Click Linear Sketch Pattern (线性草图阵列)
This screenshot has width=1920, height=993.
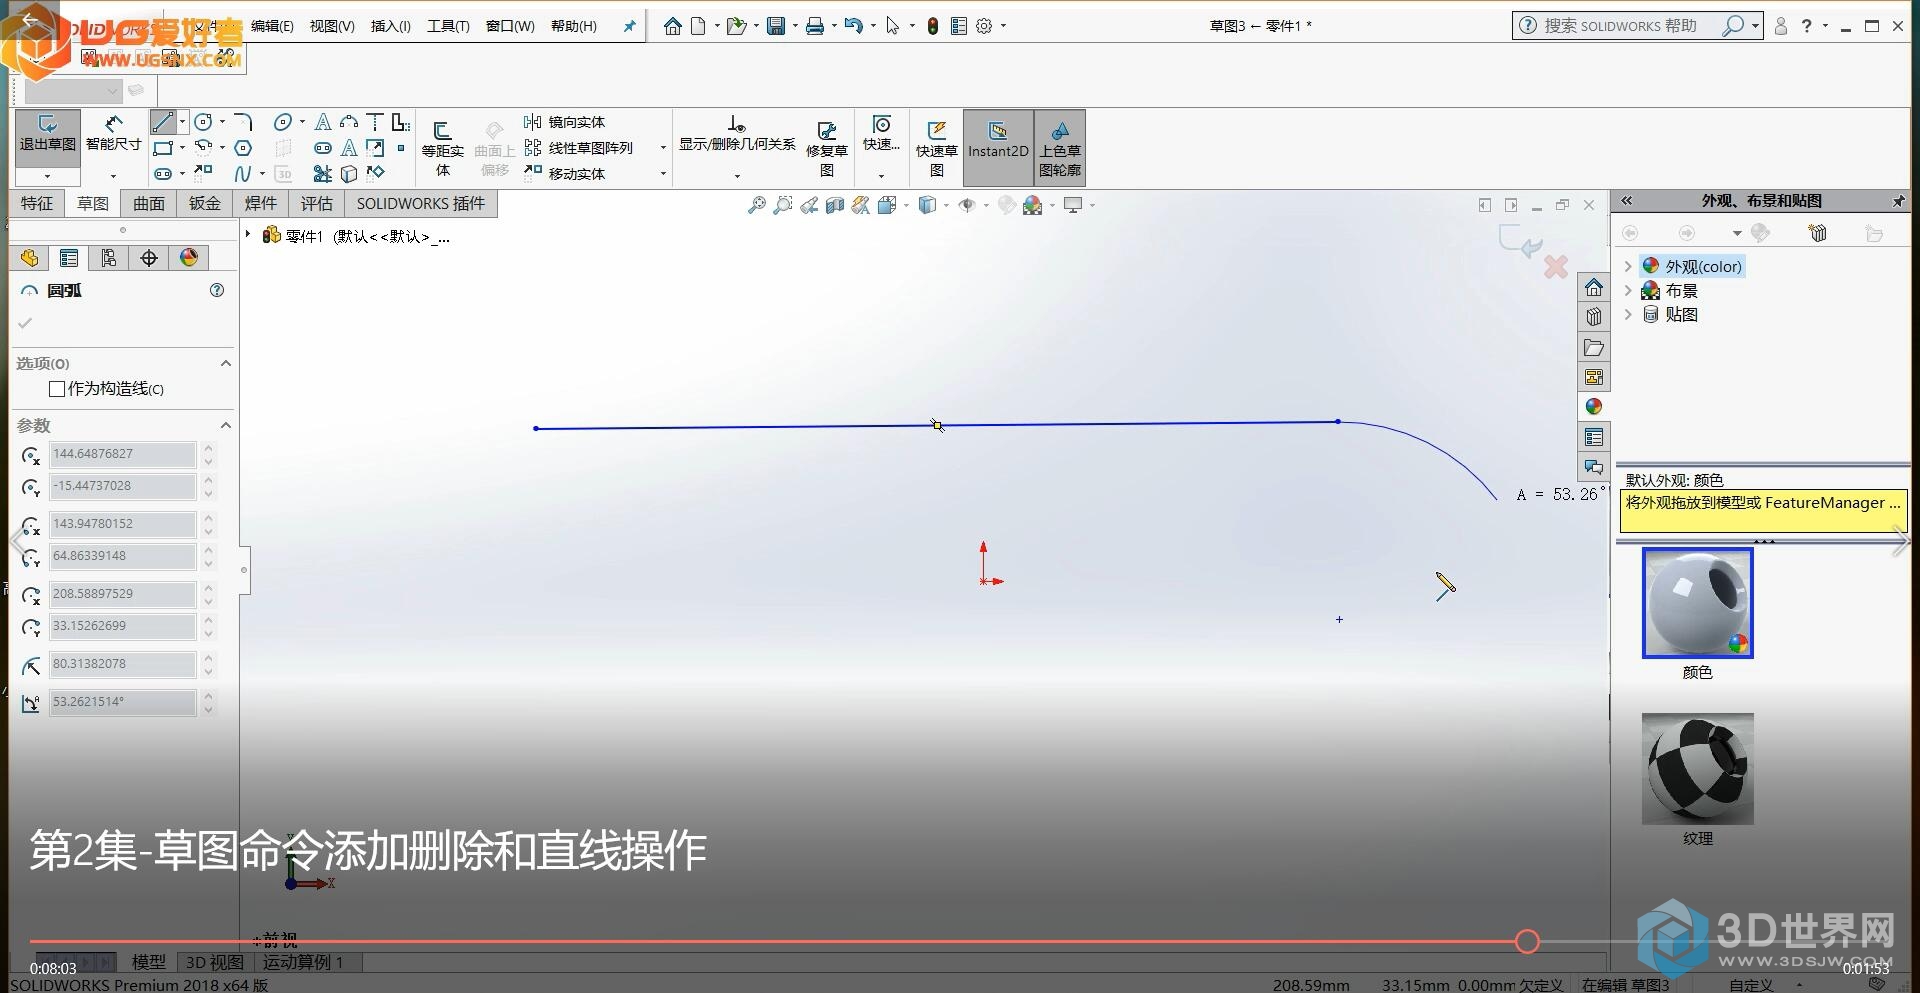pyautogui.click(x=579, y=148)
